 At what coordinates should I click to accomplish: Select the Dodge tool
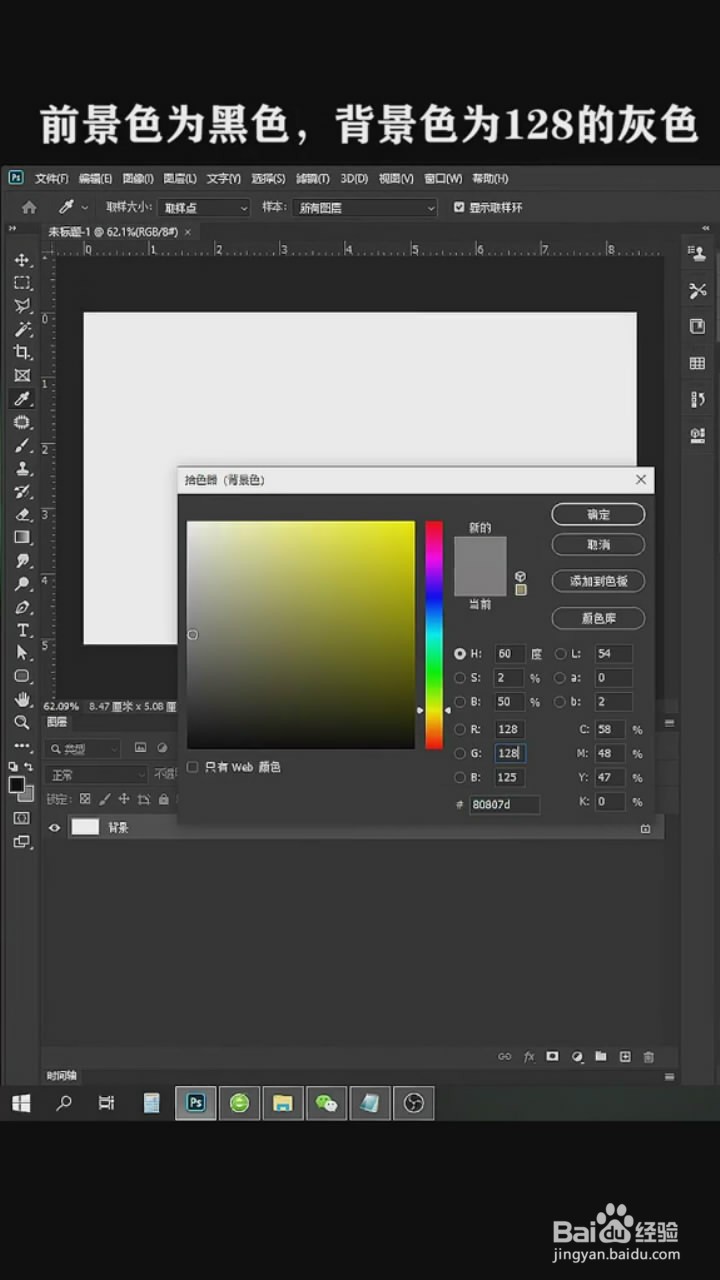click(22, 584)
